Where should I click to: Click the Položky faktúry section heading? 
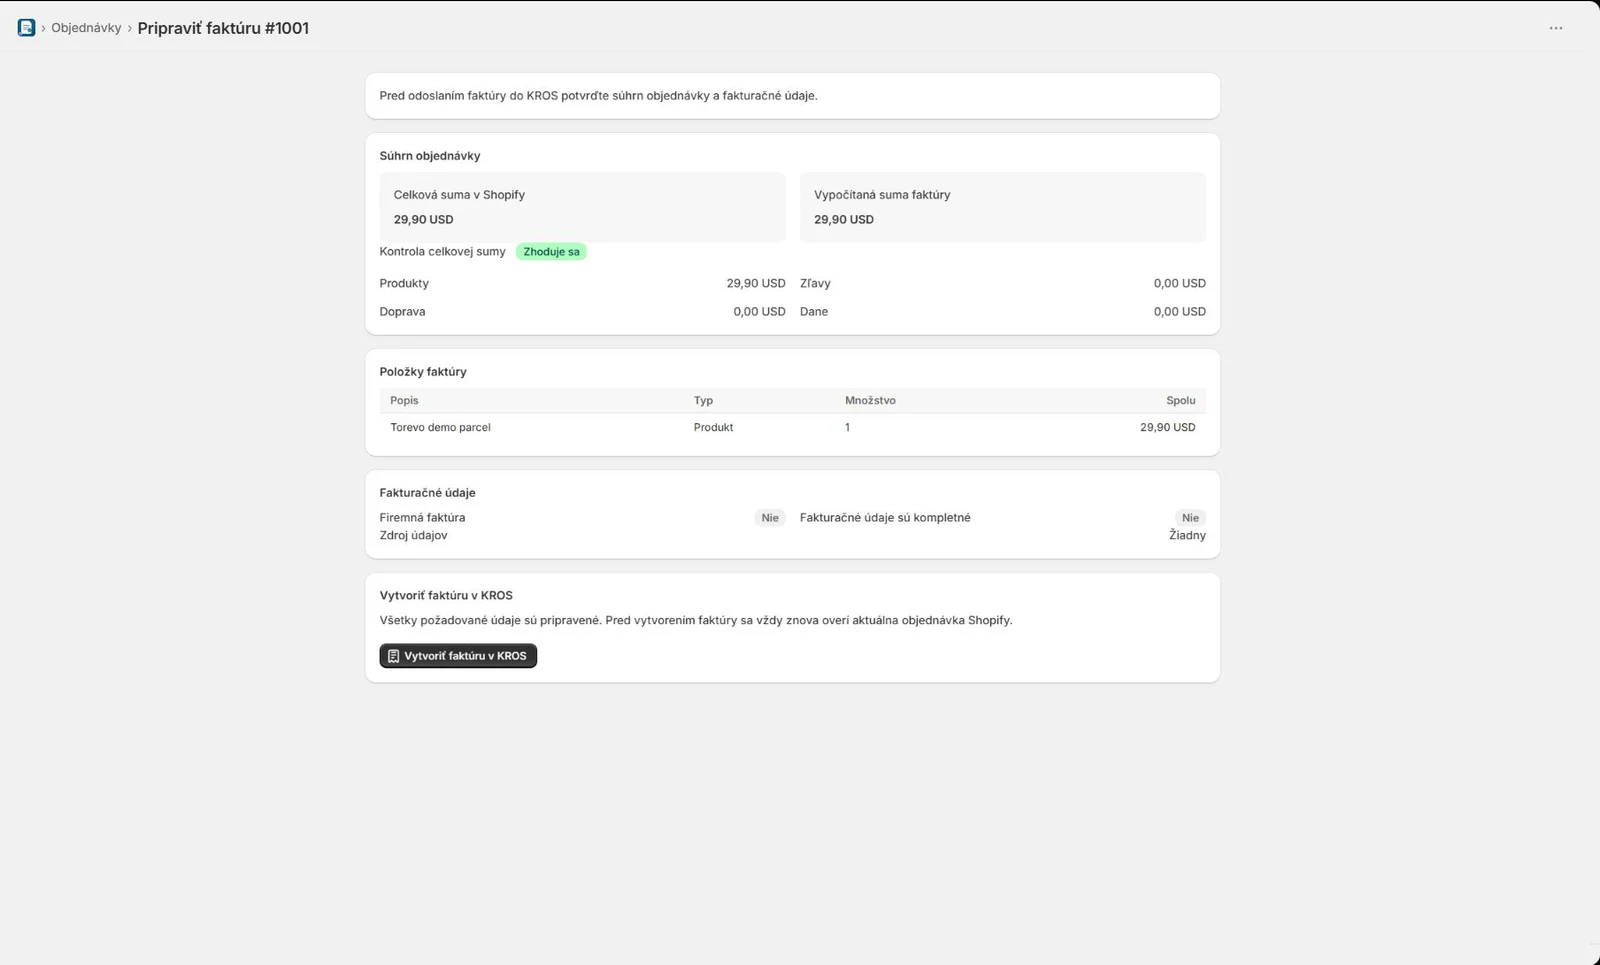(x=423, y=372)
